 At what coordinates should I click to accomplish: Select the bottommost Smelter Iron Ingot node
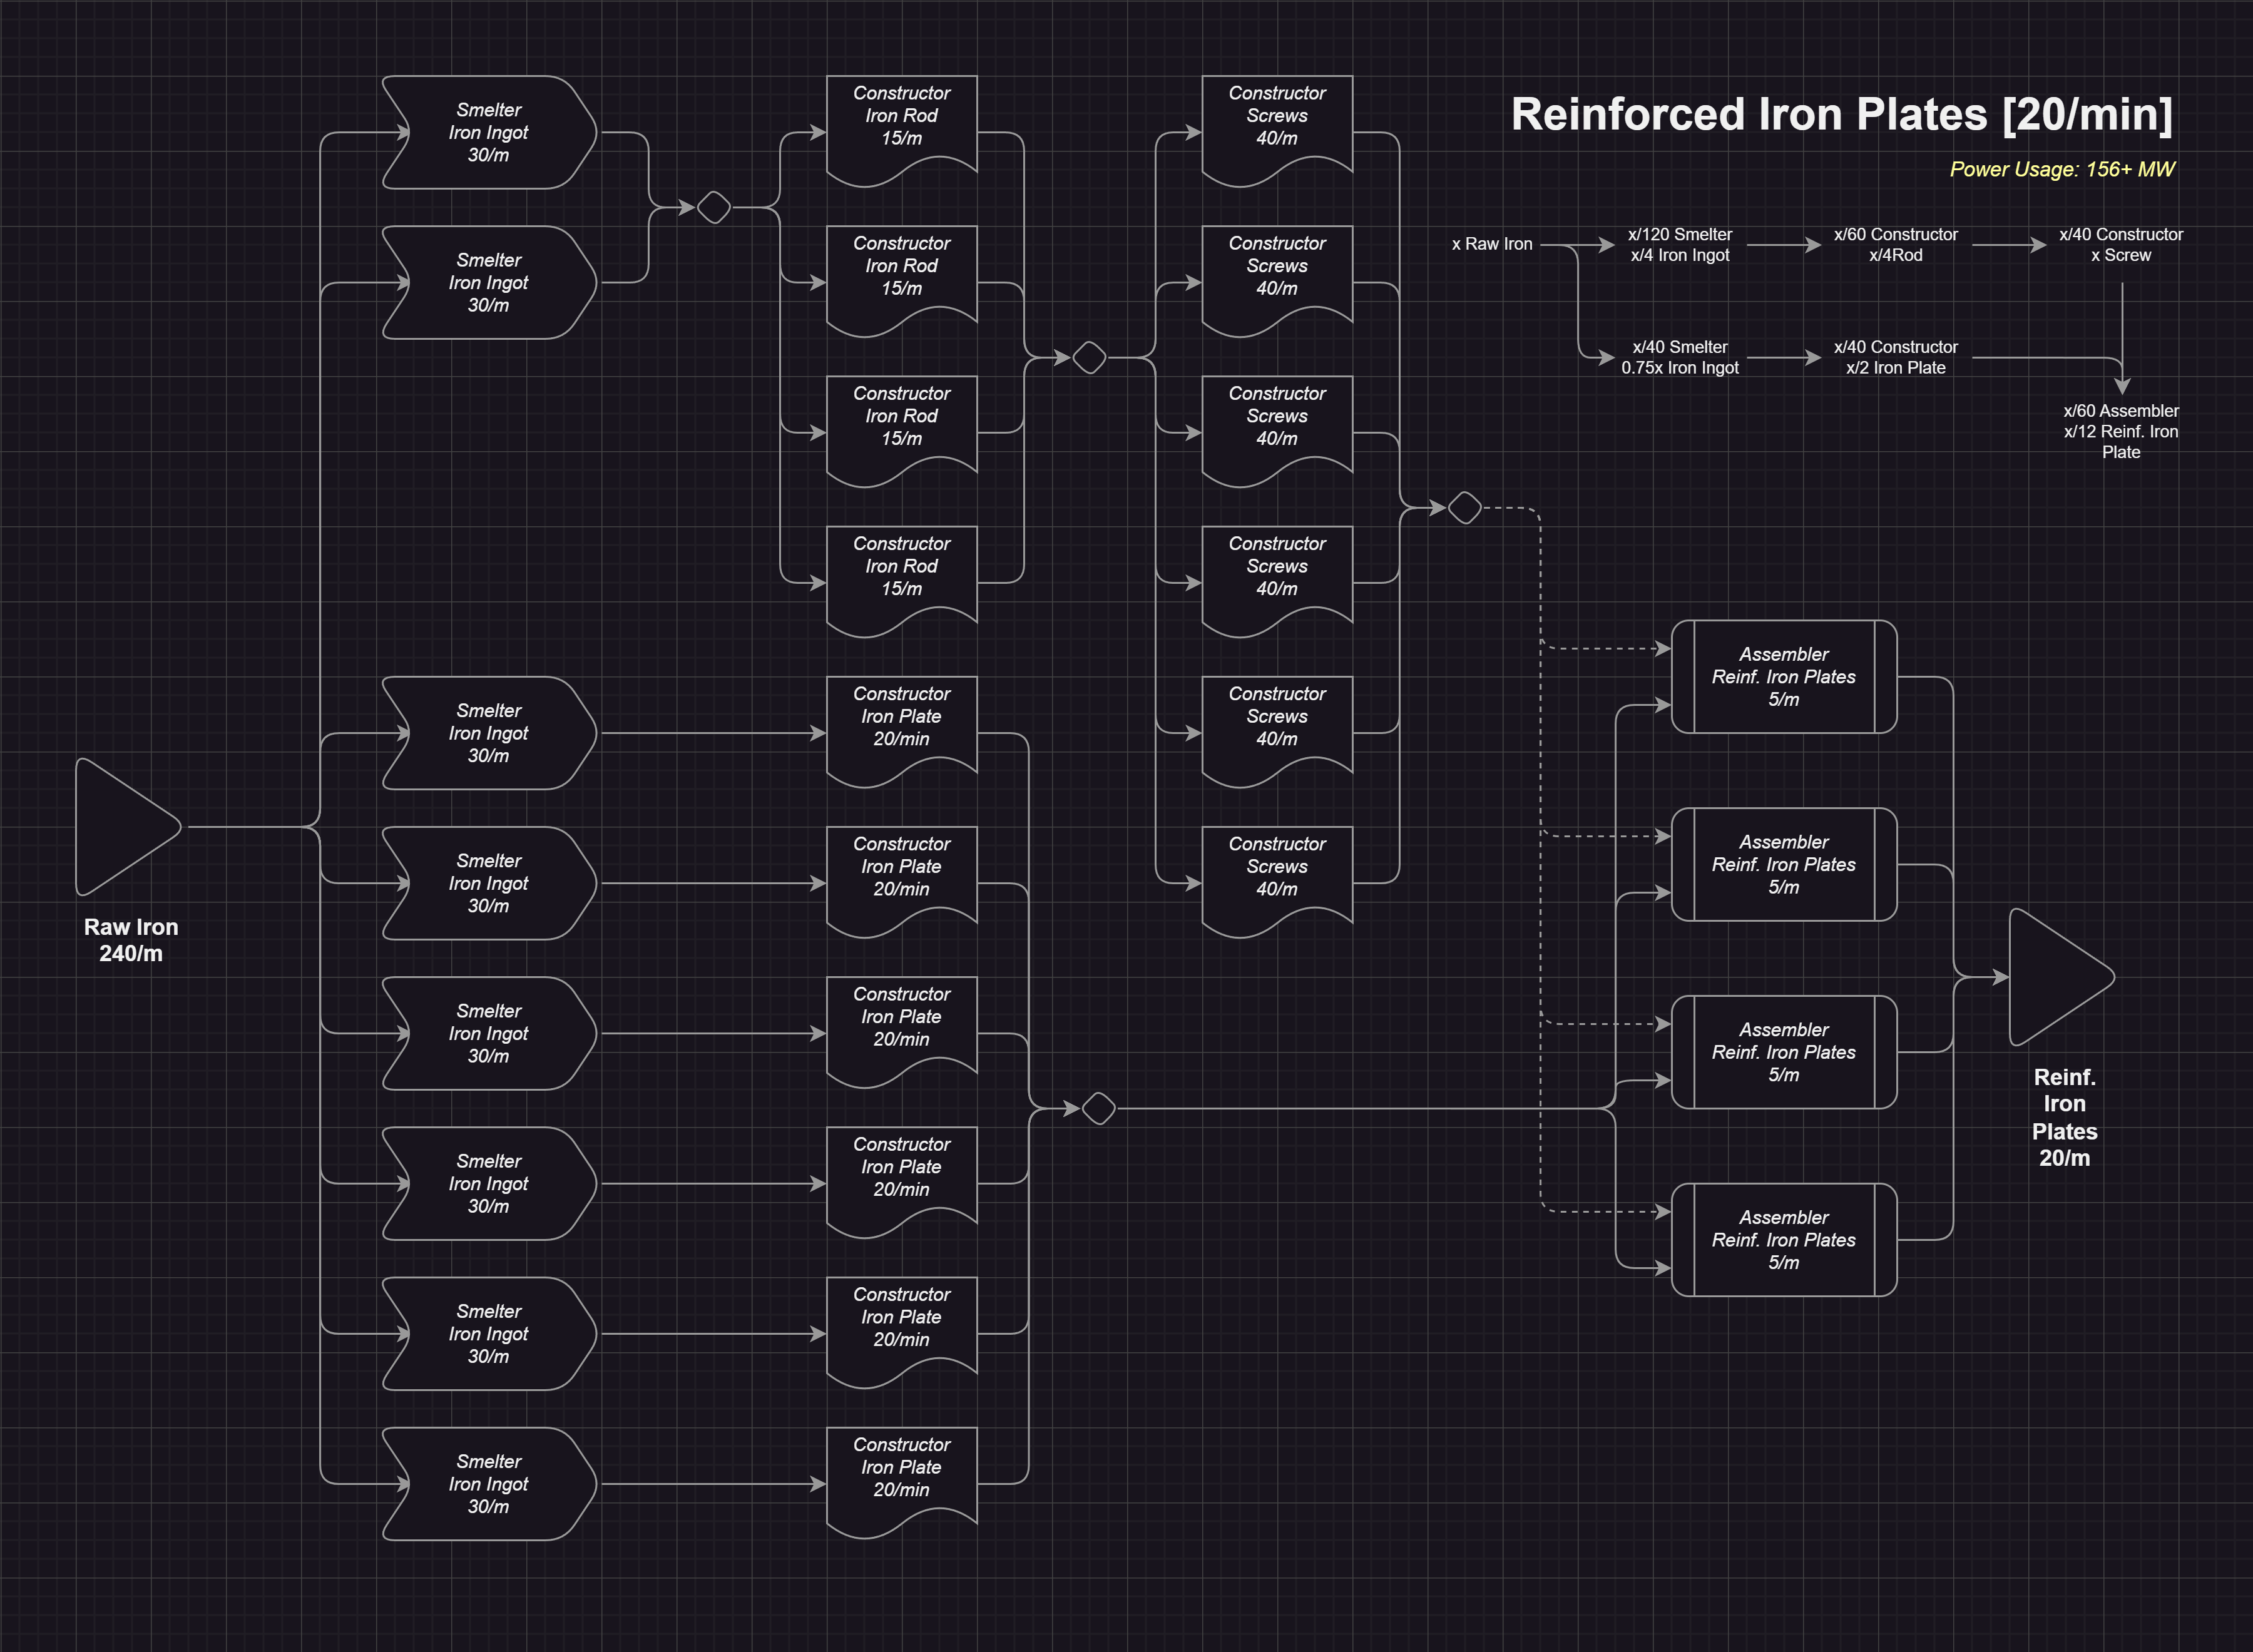click(488, 1484)
